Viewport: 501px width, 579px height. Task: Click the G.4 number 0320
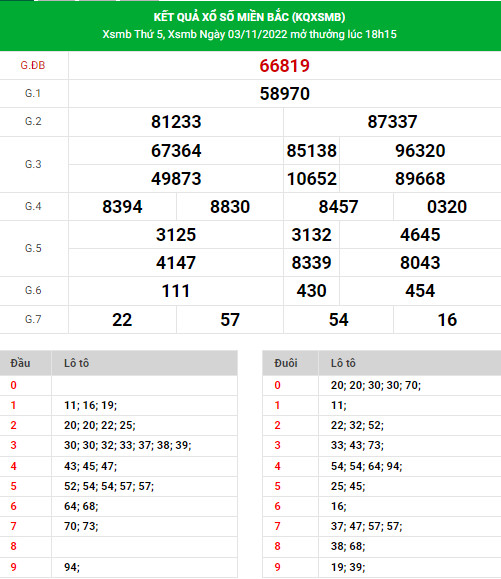tap(447, 207)
